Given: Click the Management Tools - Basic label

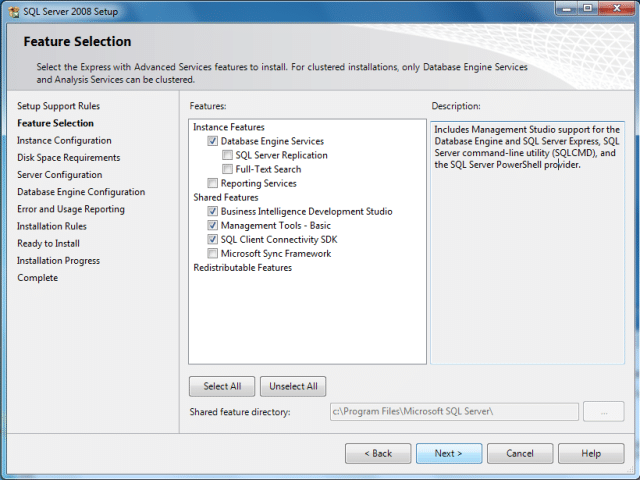Looking at the screenshot, I should click(x=276, y=225).
